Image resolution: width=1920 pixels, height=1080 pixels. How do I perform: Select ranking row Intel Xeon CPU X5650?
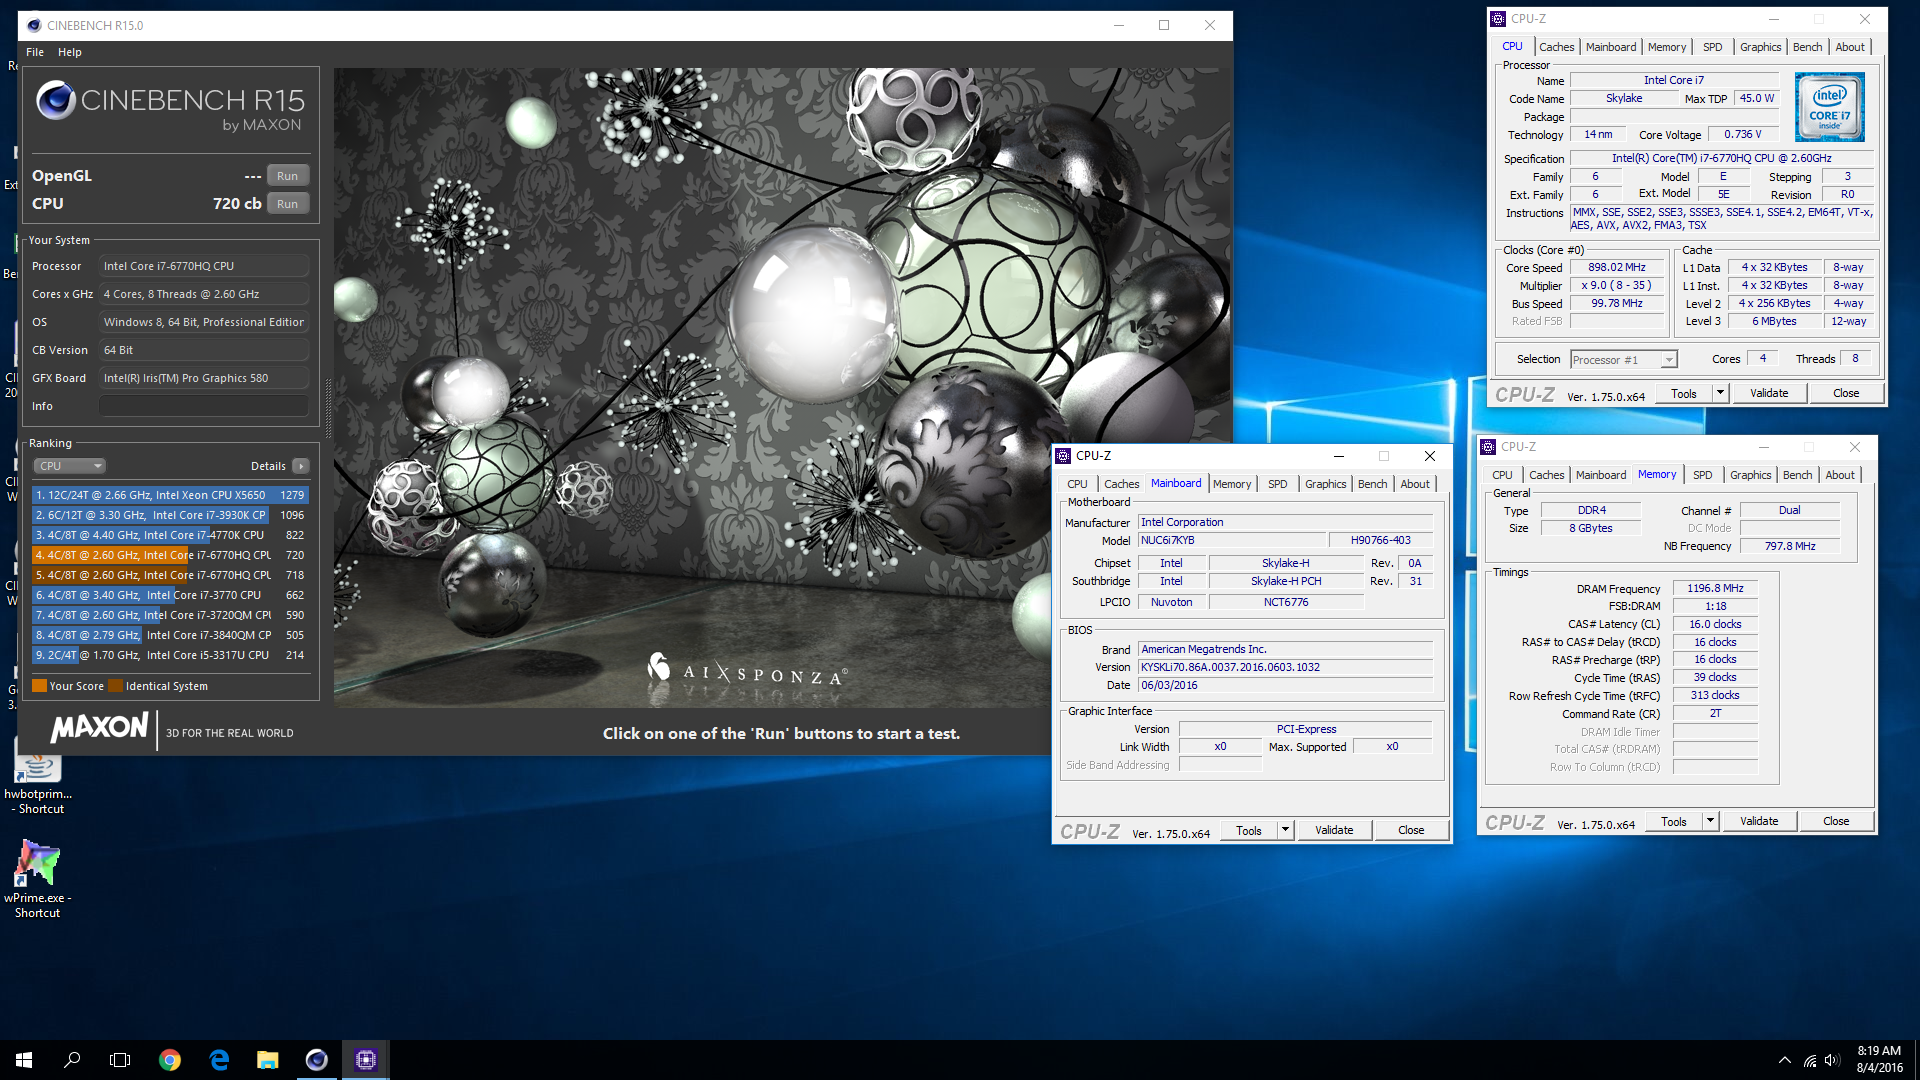[x=170, y=495]
